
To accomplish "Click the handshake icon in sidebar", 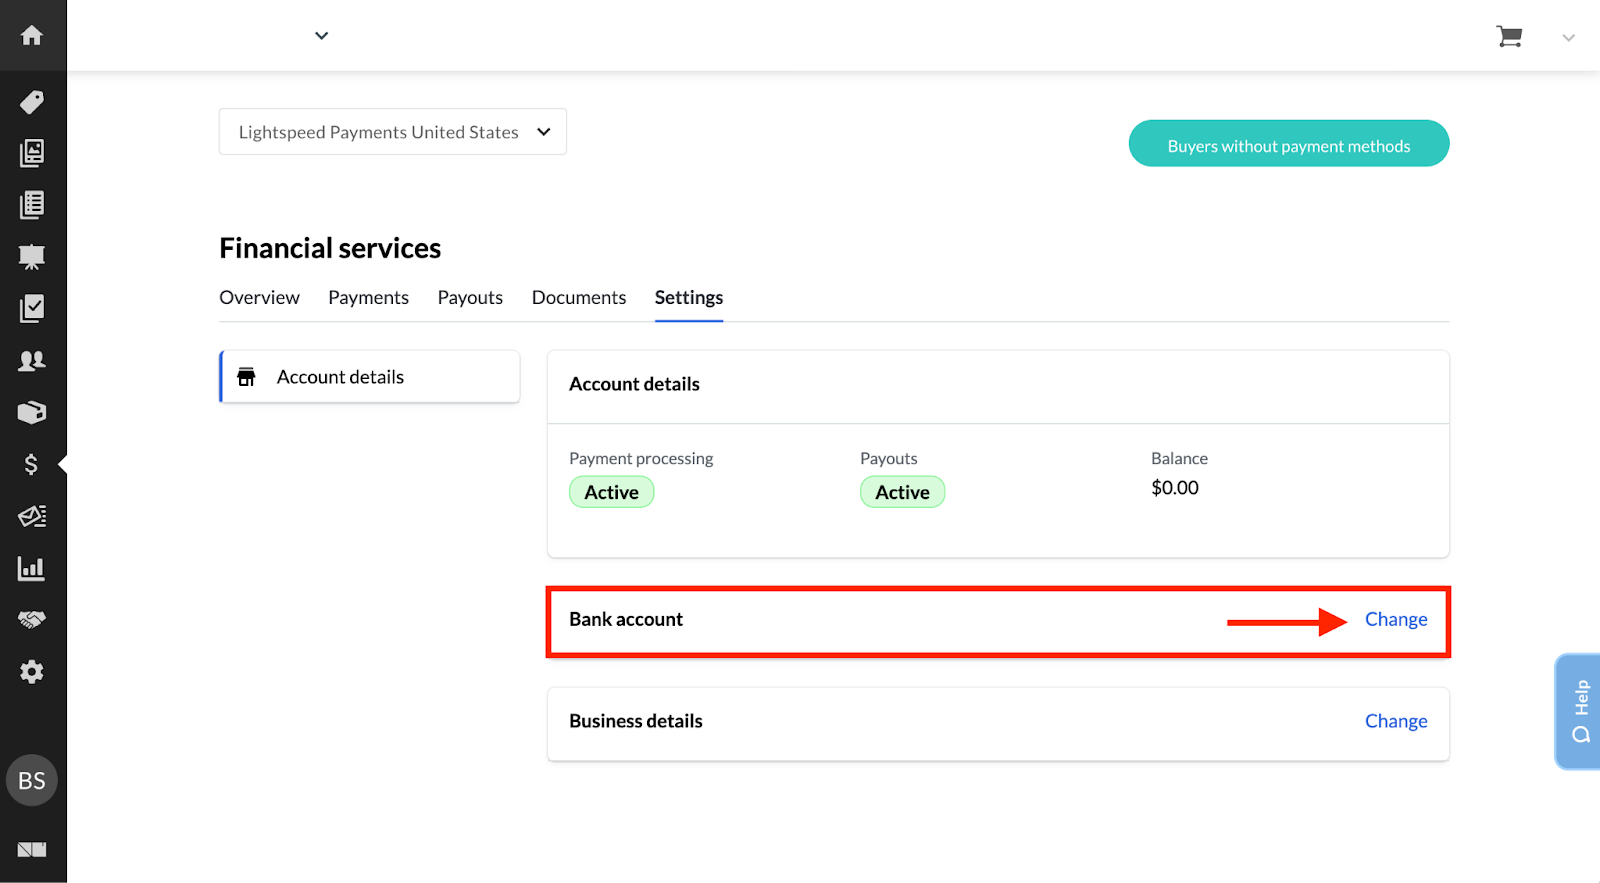I will point(32,620).
